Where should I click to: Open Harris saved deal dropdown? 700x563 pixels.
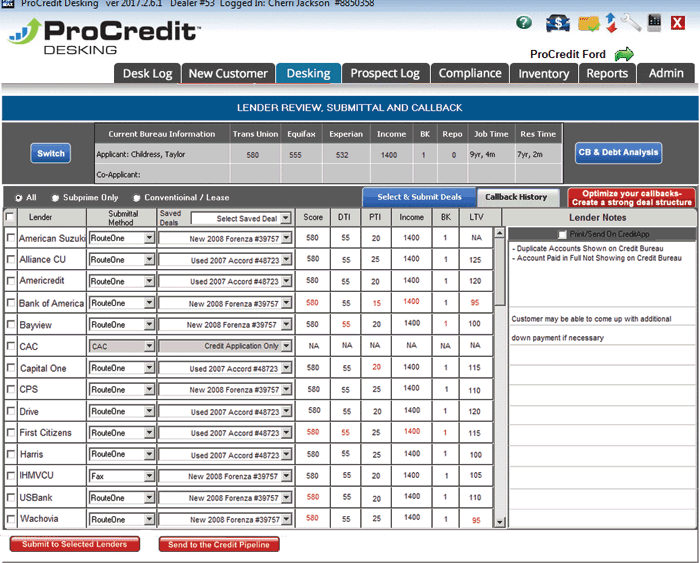click(x=225, y=455)
